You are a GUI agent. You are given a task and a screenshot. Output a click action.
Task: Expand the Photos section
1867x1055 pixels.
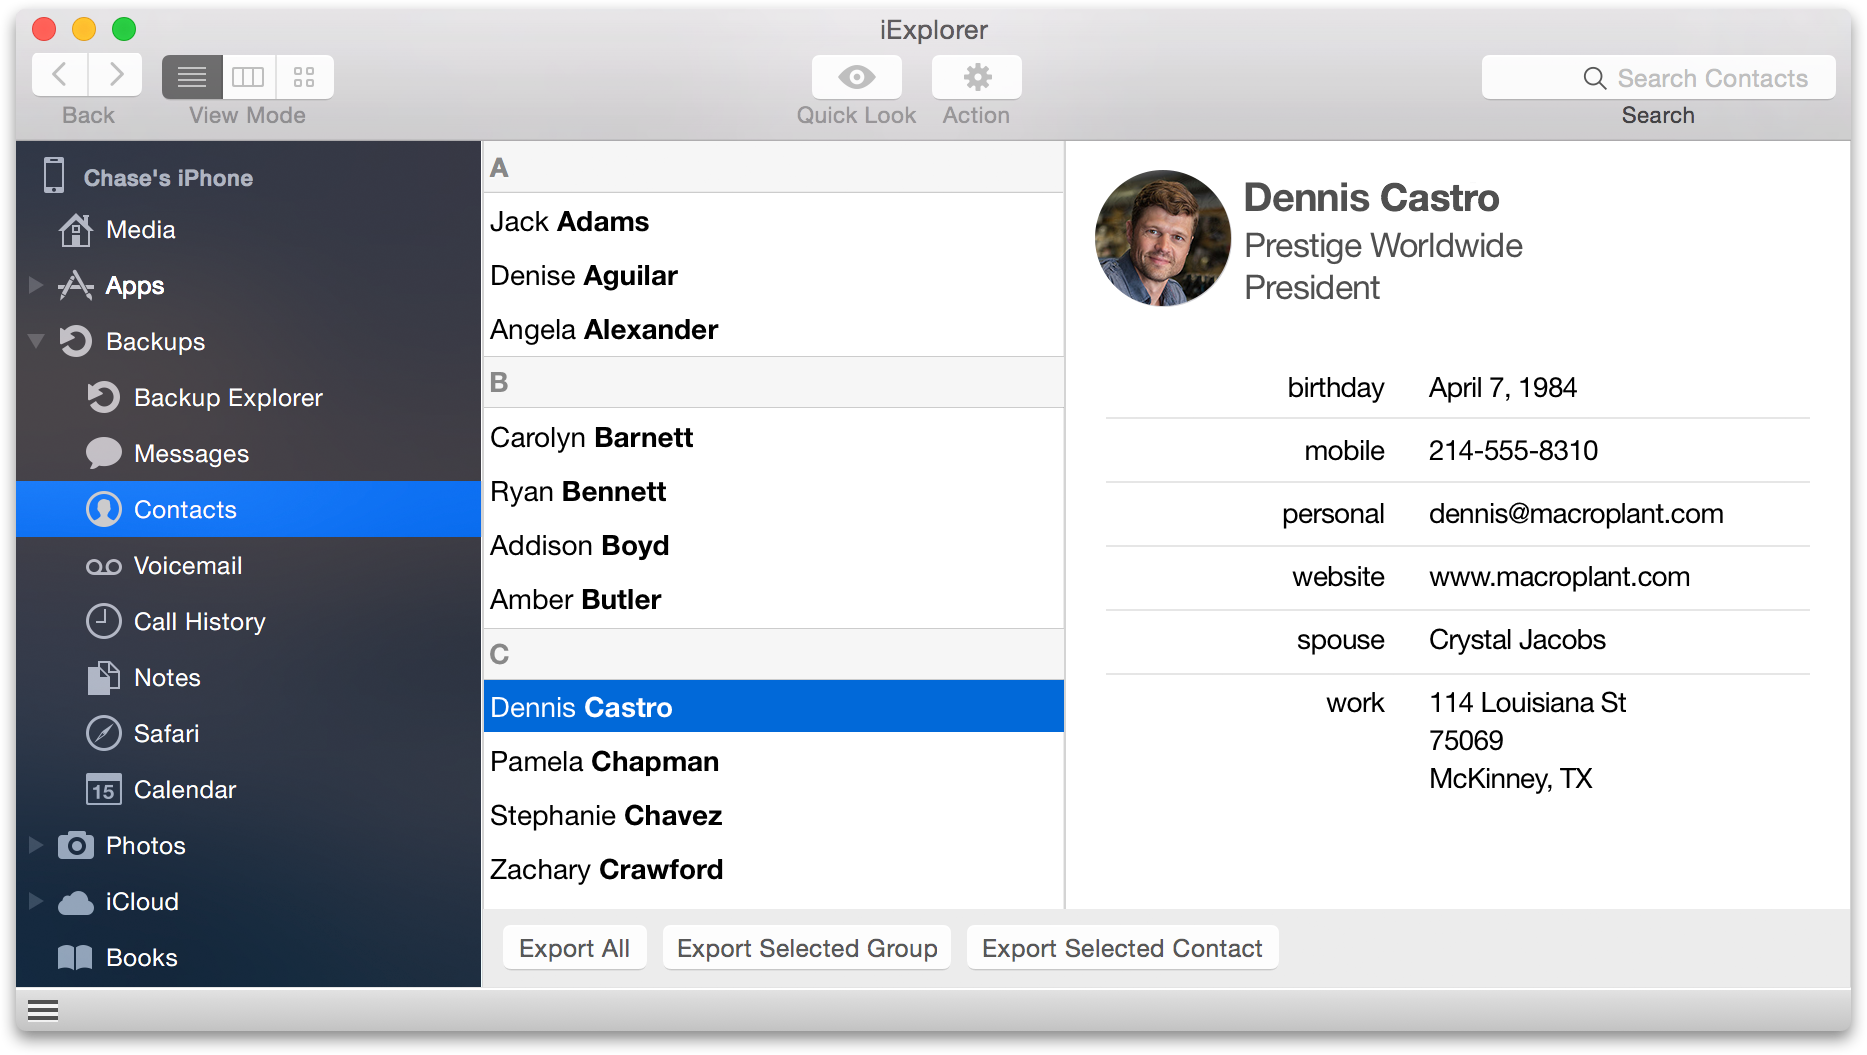[36, 845]
